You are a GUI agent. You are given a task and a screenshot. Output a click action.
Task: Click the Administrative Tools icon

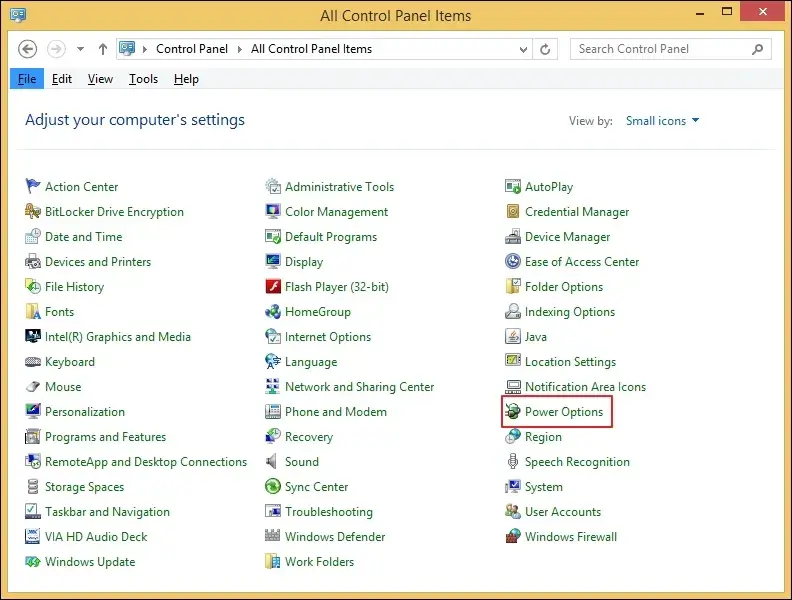click(273, 186)
